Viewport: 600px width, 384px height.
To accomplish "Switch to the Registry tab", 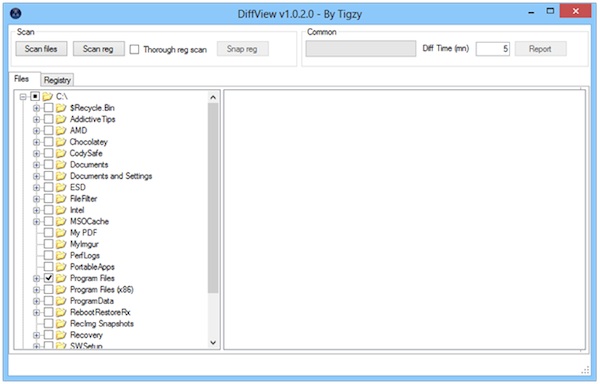I will click(x=57, y=80).
